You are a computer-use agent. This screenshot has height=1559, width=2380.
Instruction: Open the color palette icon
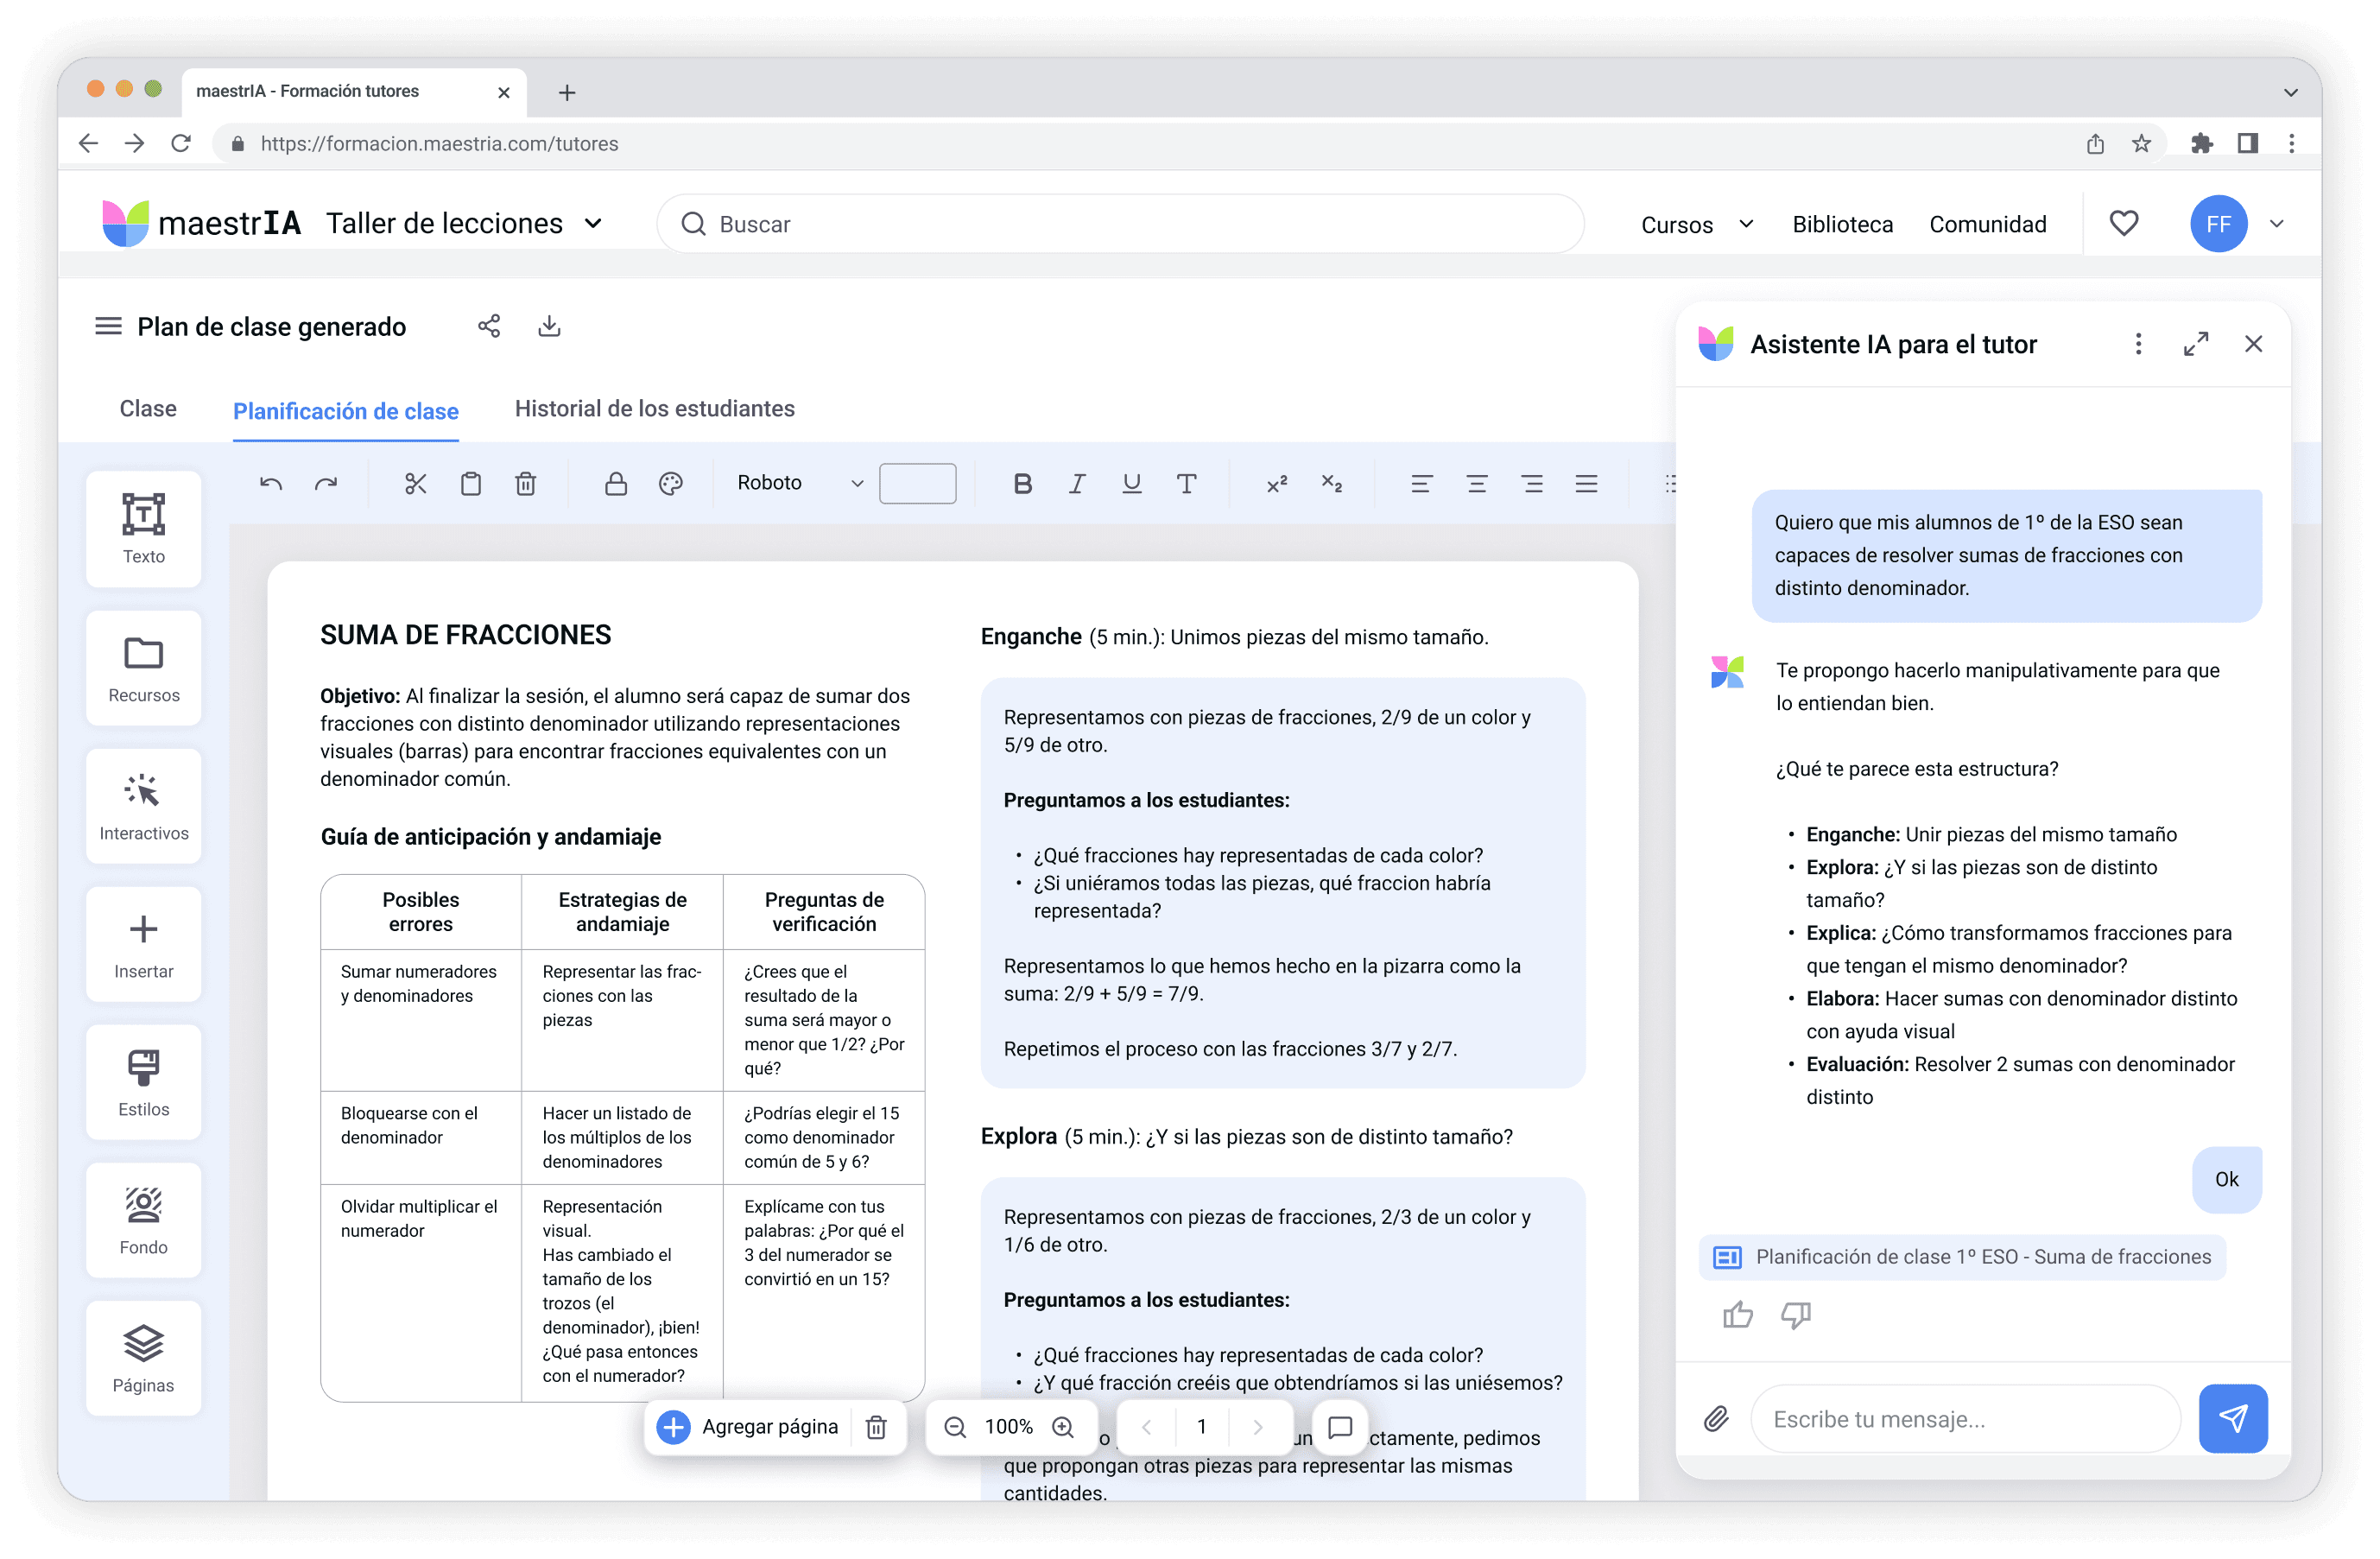point(671,484)
